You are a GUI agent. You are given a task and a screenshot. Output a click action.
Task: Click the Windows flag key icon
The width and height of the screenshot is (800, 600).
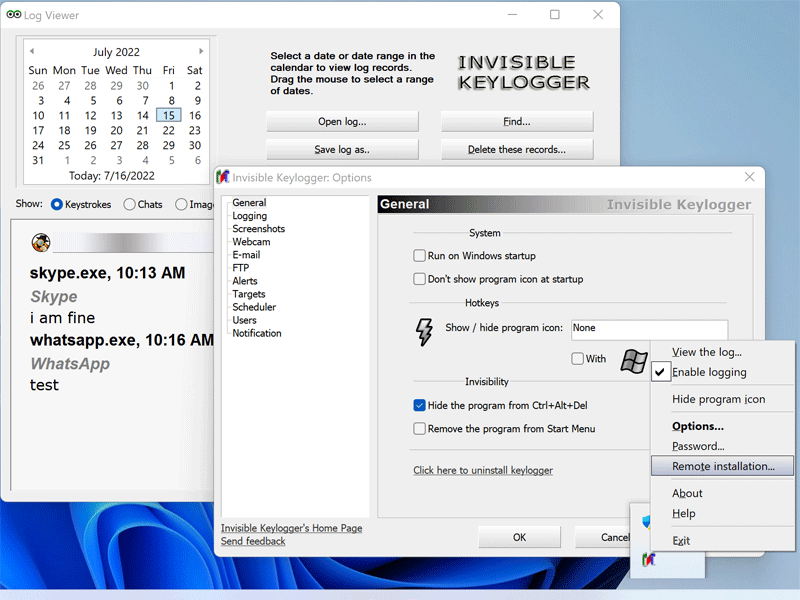pyautogui.click(x=634, y=361)
